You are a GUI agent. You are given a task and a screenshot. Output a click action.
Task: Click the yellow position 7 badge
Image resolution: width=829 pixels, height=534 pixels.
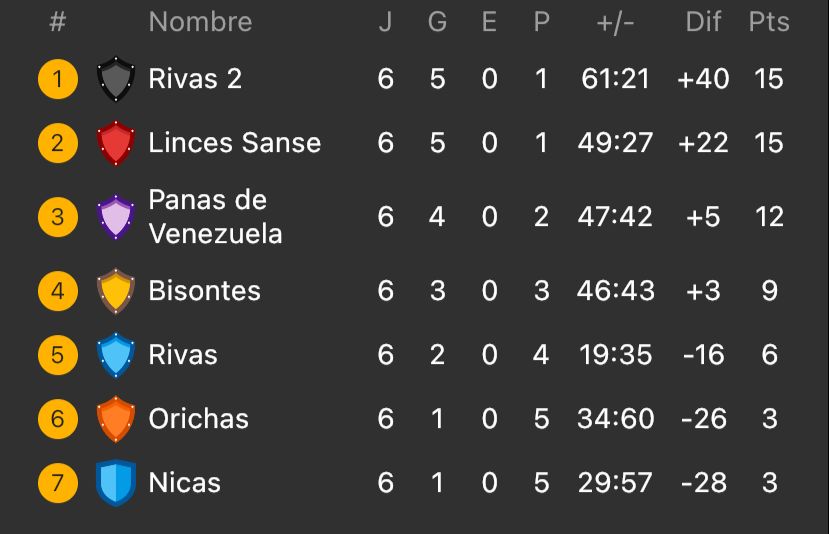coord(58,483)
